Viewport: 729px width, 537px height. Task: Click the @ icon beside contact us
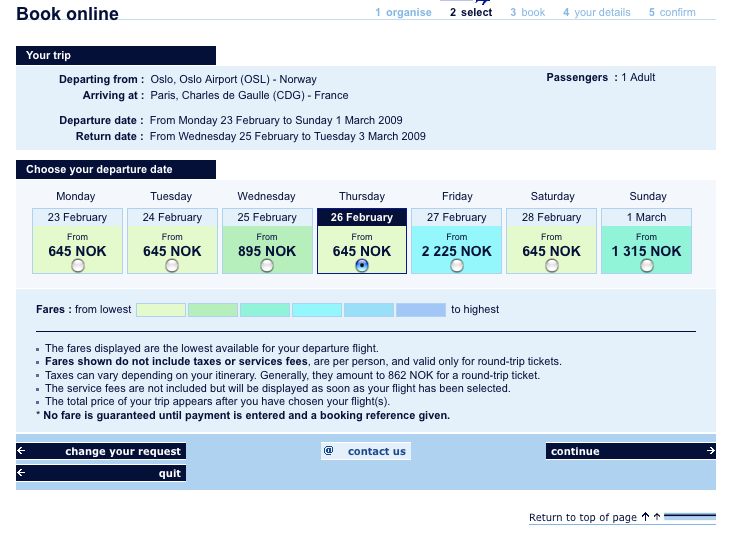click(x=329, y=451)
